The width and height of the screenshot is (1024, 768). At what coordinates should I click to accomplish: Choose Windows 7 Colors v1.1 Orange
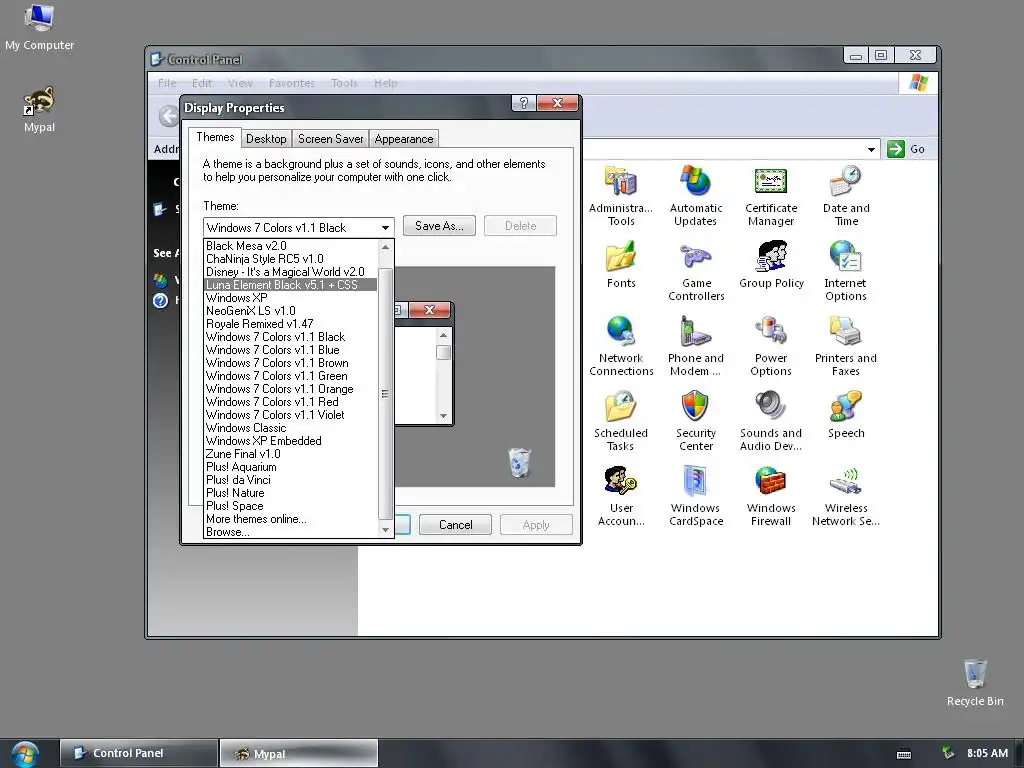point(291,389)
